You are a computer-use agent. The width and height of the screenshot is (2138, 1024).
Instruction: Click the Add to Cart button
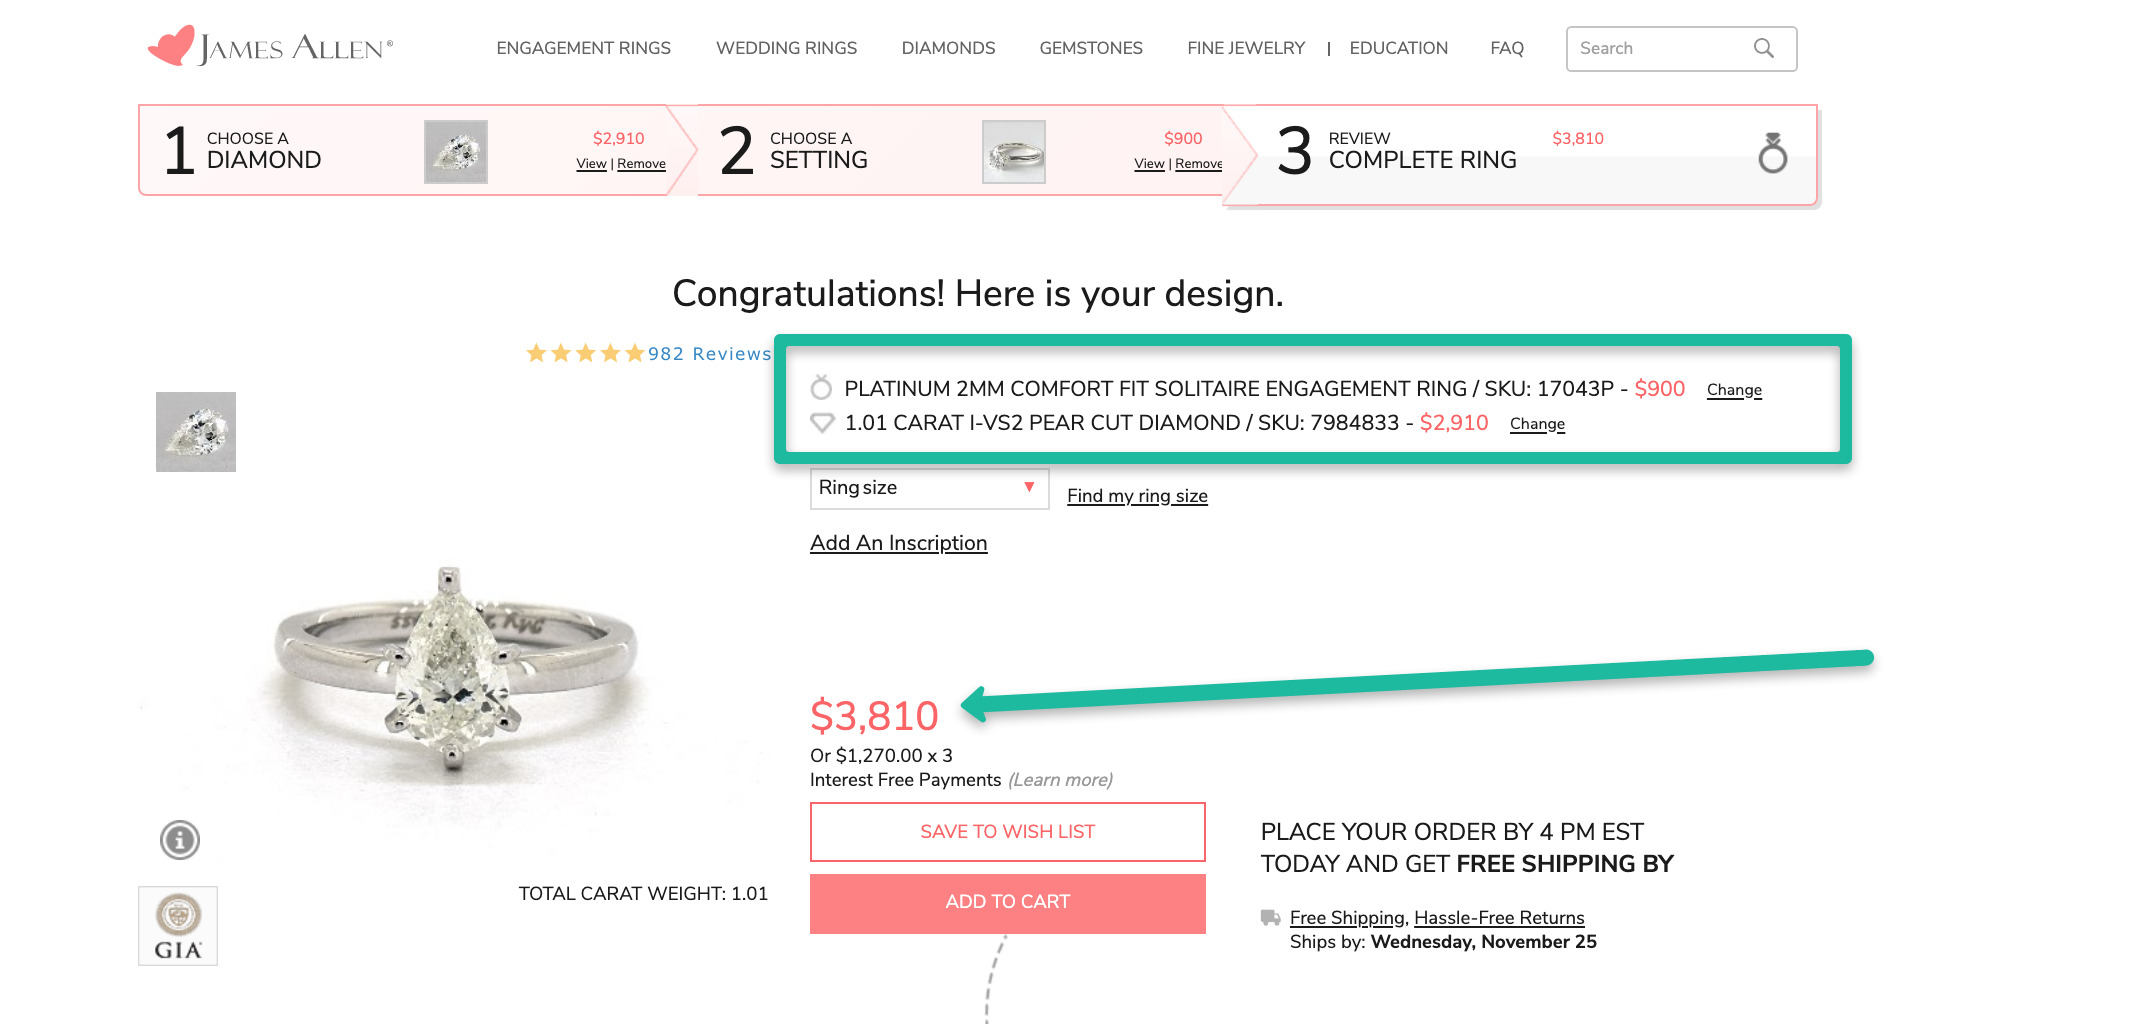(1007, 903)
